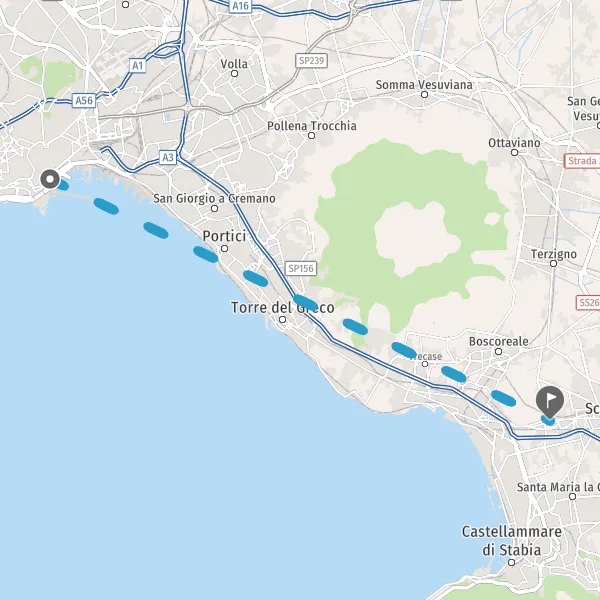Screen dimensions: 600x600
Task: Click the A1 highway shield
Action: (137, 66)
